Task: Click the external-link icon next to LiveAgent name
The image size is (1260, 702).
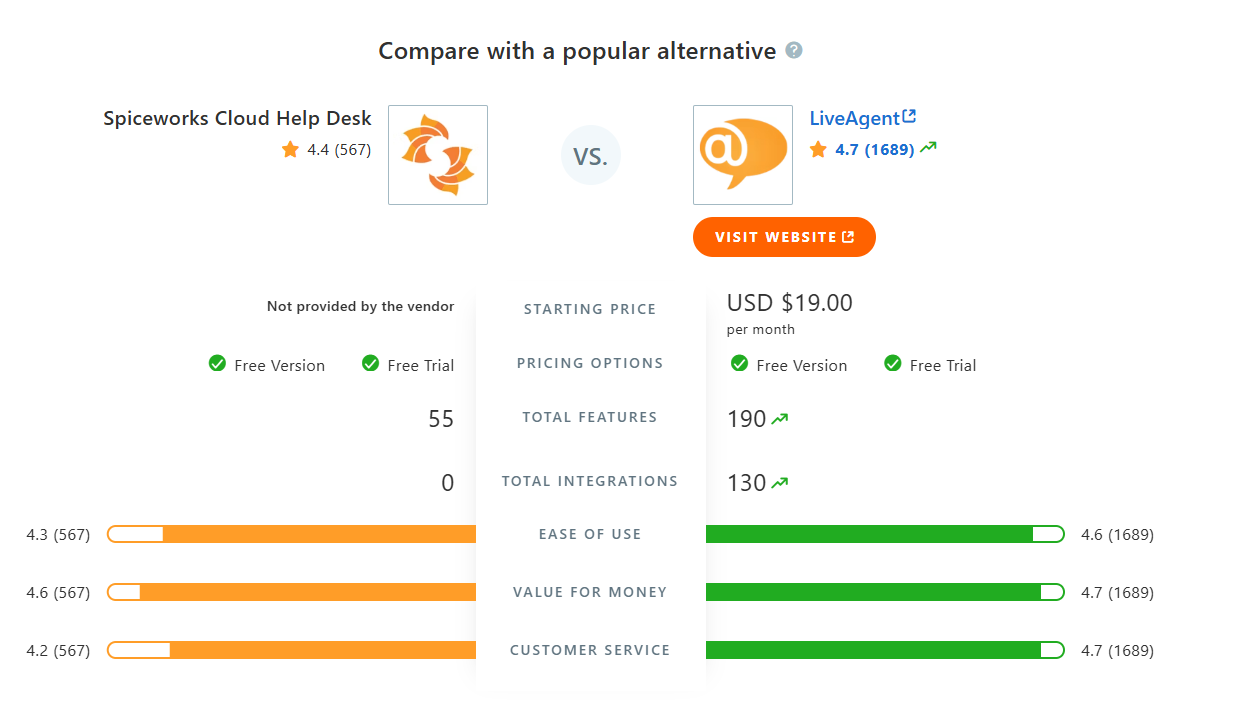Action: coord(909,115)
